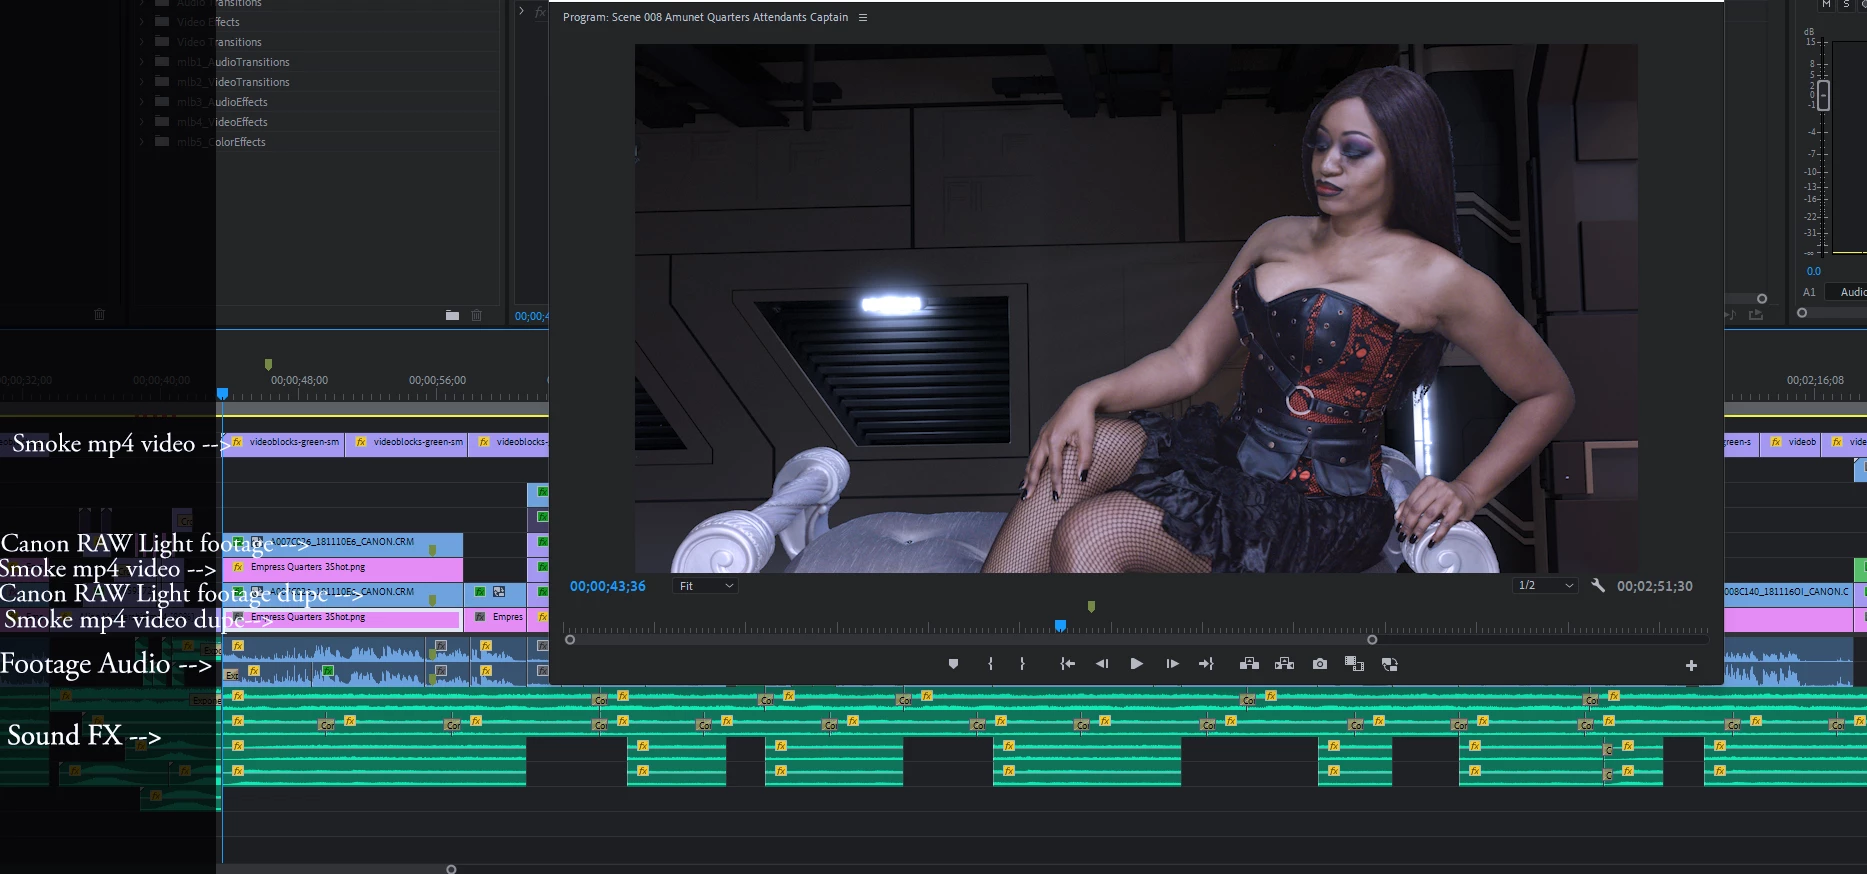Click the A1 track label in mixer
This screenshot has width=1867, height=874.
[x=1809, y=293]
